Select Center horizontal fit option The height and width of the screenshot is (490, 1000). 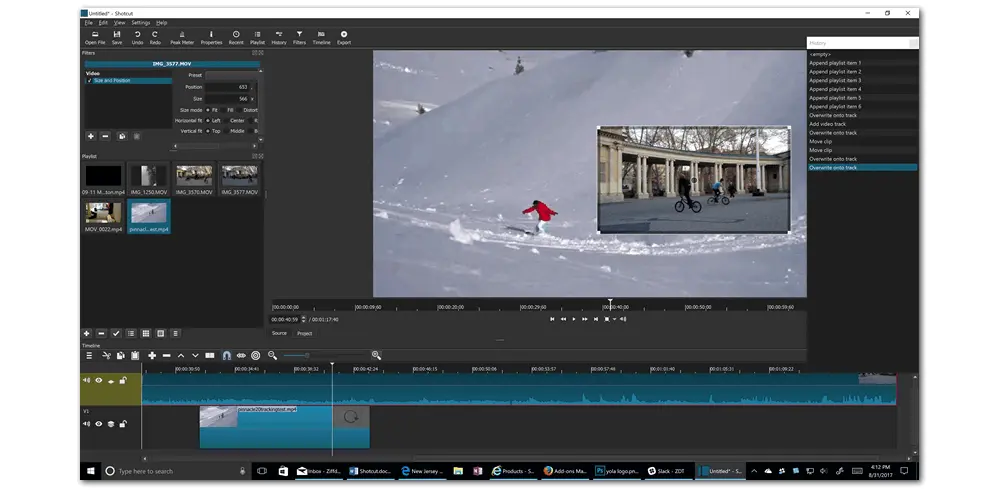(x=224, y=120)
